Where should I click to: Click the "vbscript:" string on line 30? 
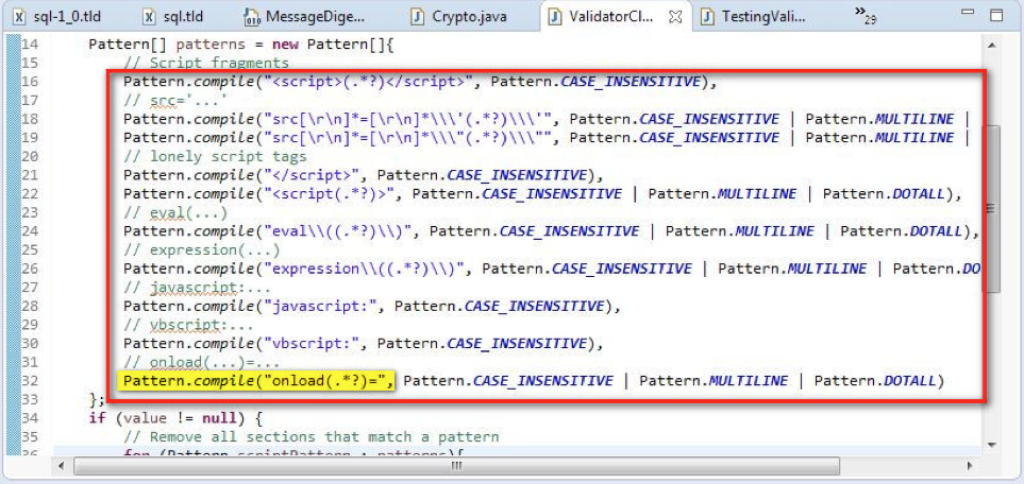pos(313,344)
